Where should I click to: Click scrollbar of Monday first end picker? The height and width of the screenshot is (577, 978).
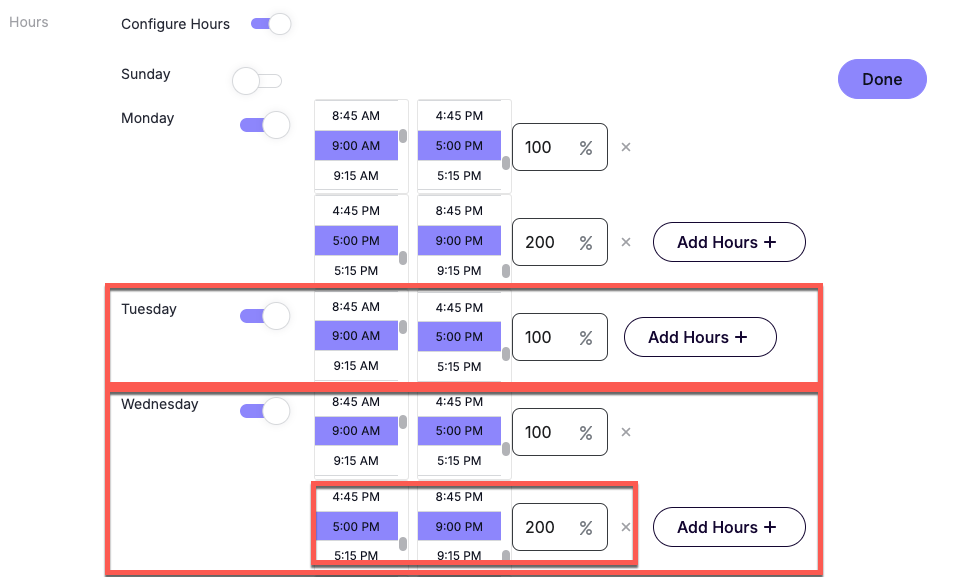click(x=506, y=163)
